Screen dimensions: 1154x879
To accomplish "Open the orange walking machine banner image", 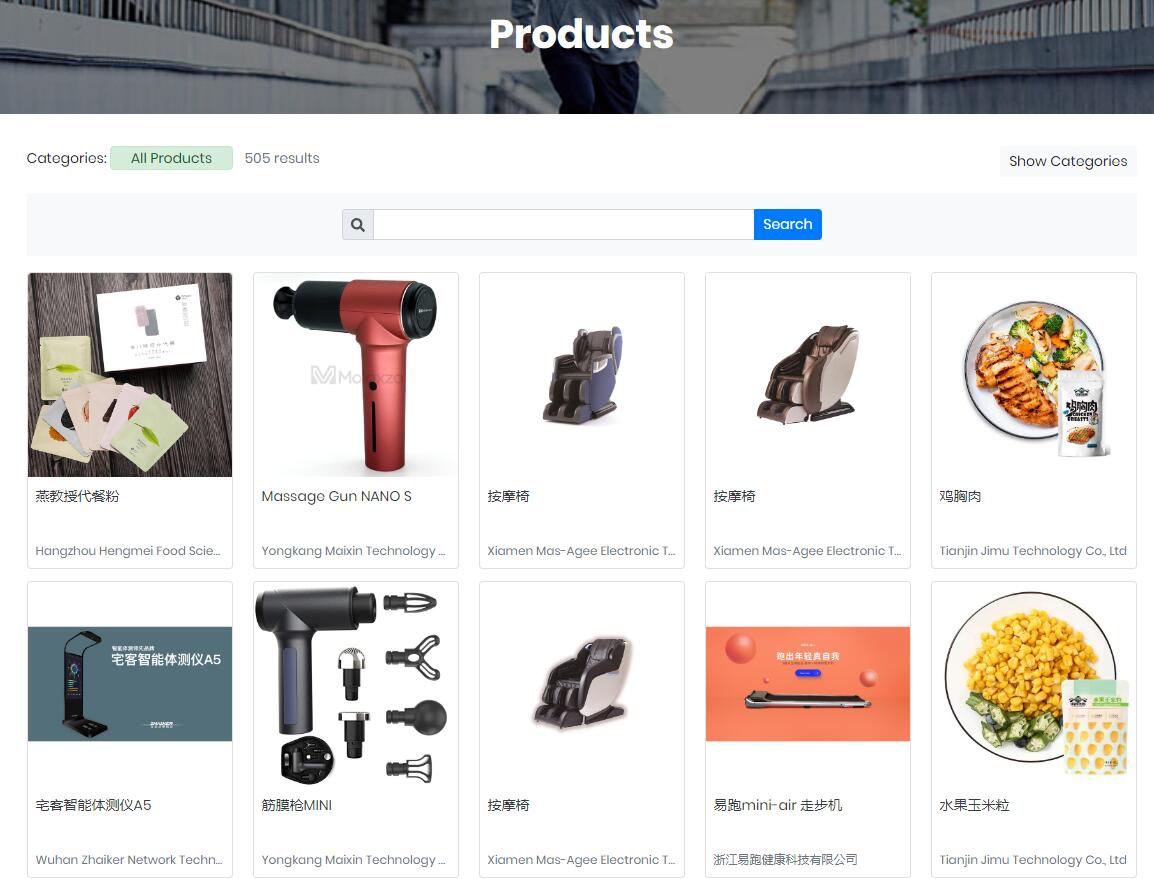I will [x=808, y=684].
